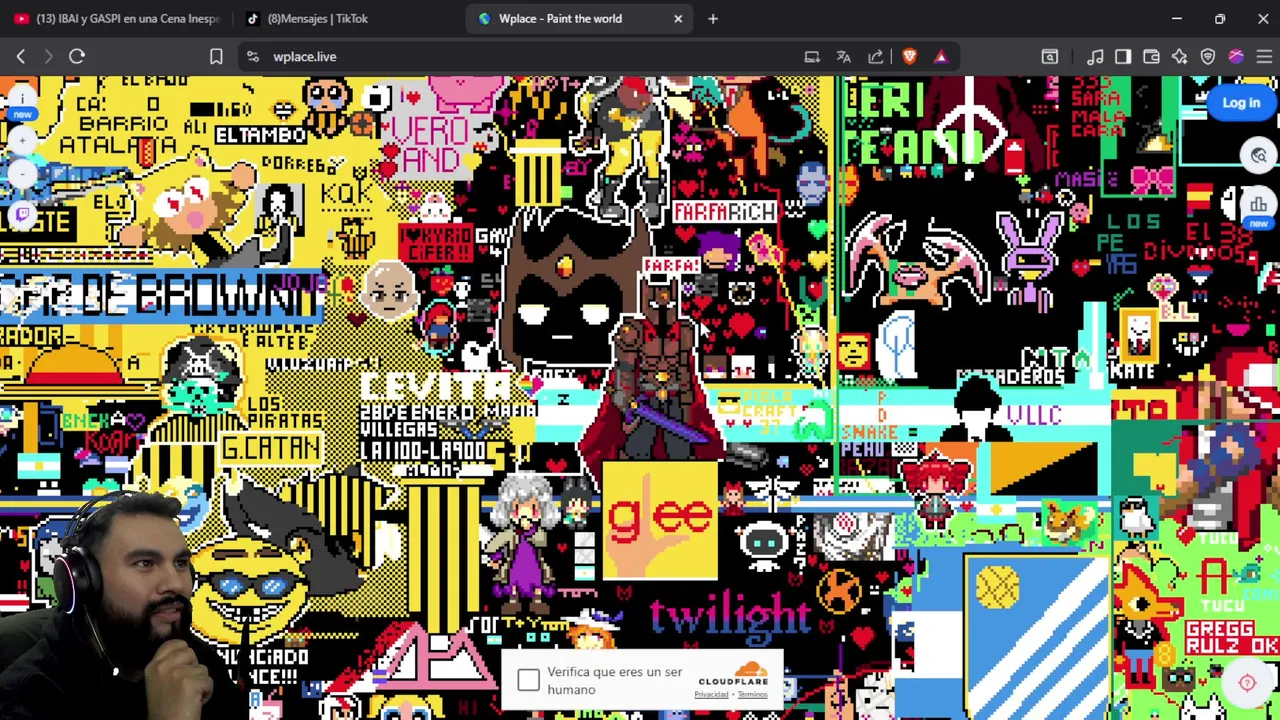Click the share page icon
The image size is (1280, 720).
(876, 57)
